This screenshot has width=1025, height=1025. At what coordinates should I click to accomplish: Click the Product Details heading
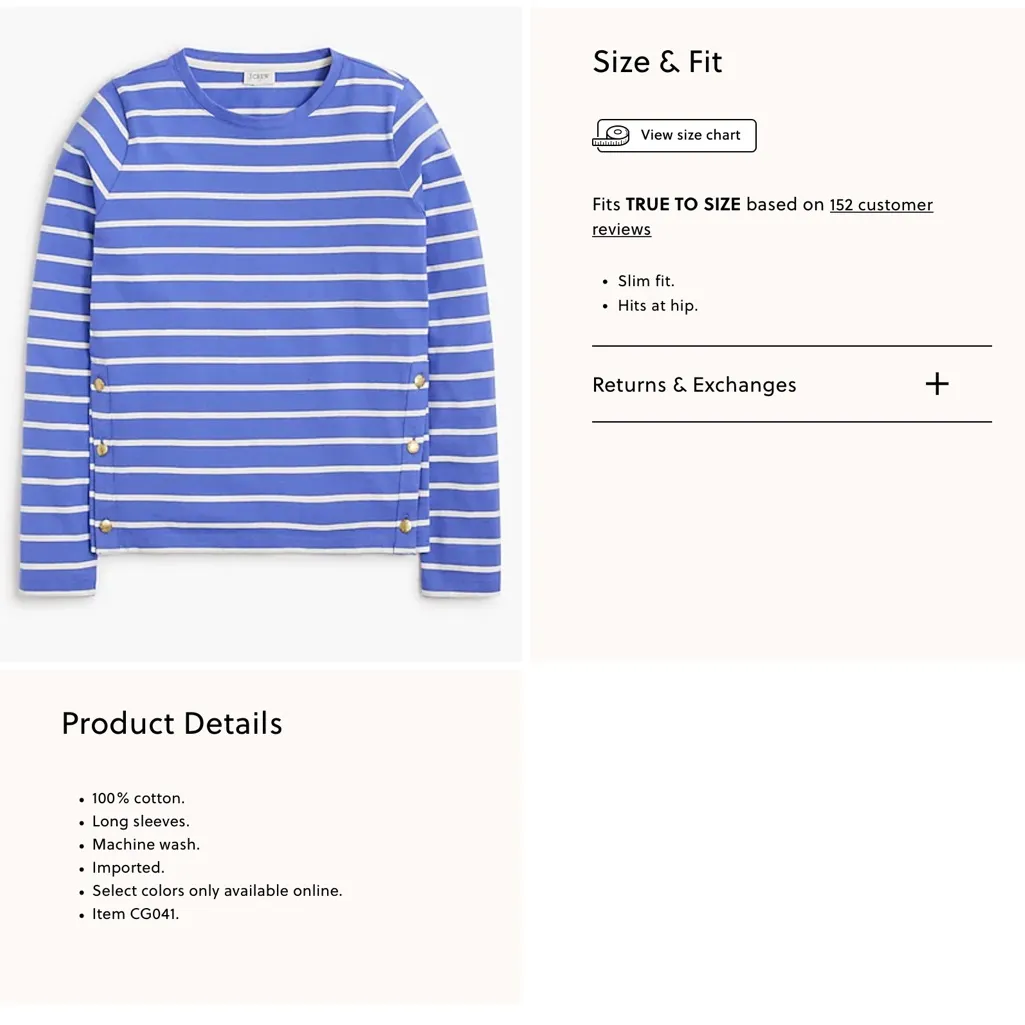171,722
